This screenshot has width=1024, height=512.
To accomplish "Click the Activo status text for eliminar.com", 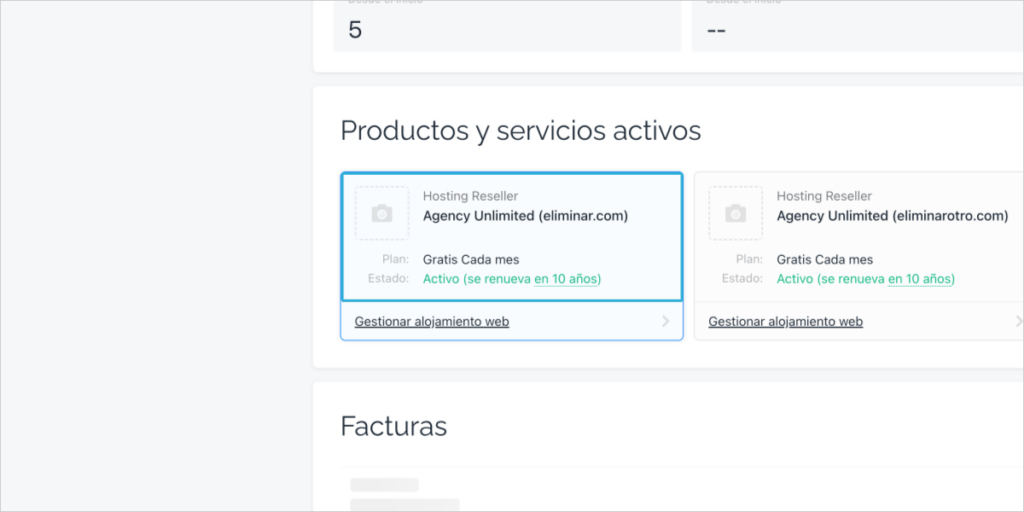I will pyautogui.click(x=512, y=279).
